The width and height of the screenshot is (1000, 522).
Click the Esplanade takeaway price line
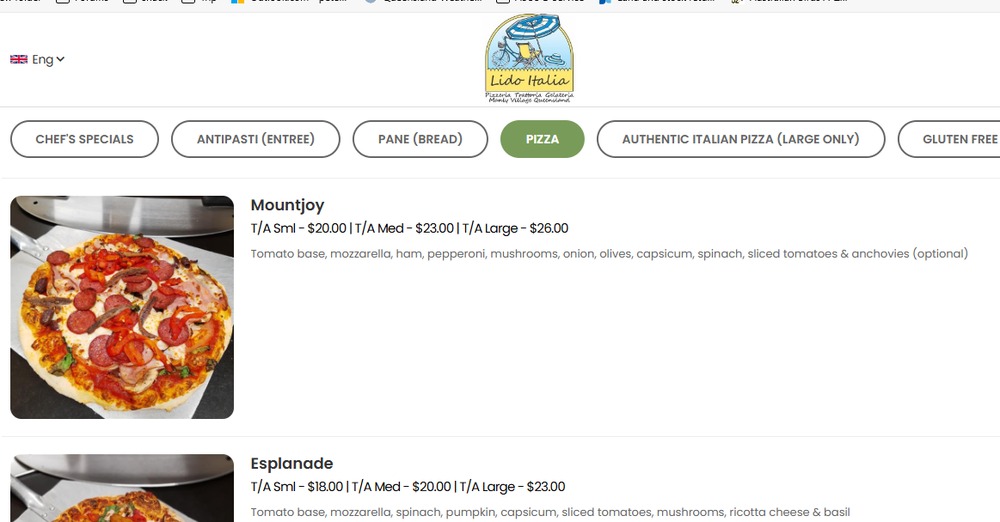[408, 487]
